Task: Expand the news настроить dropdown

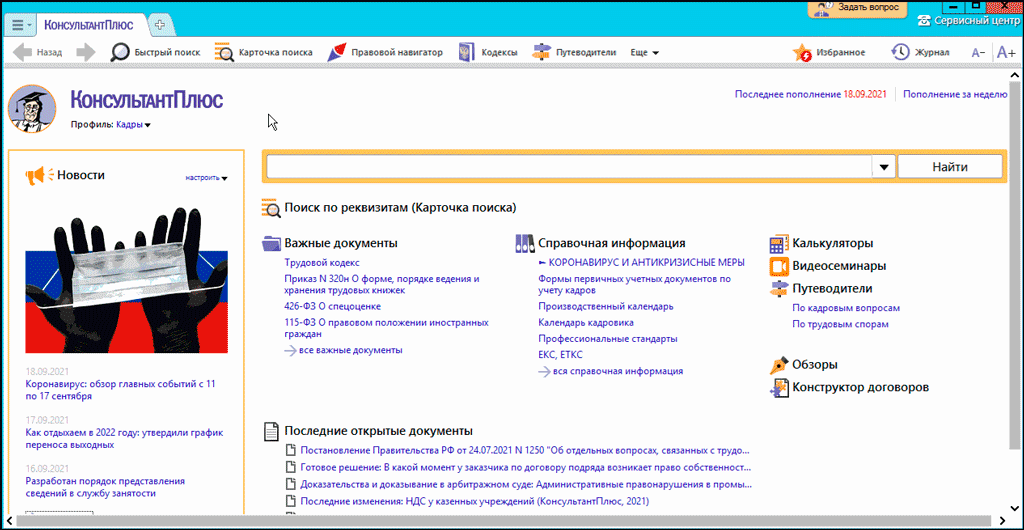Action: click(206, 178)
